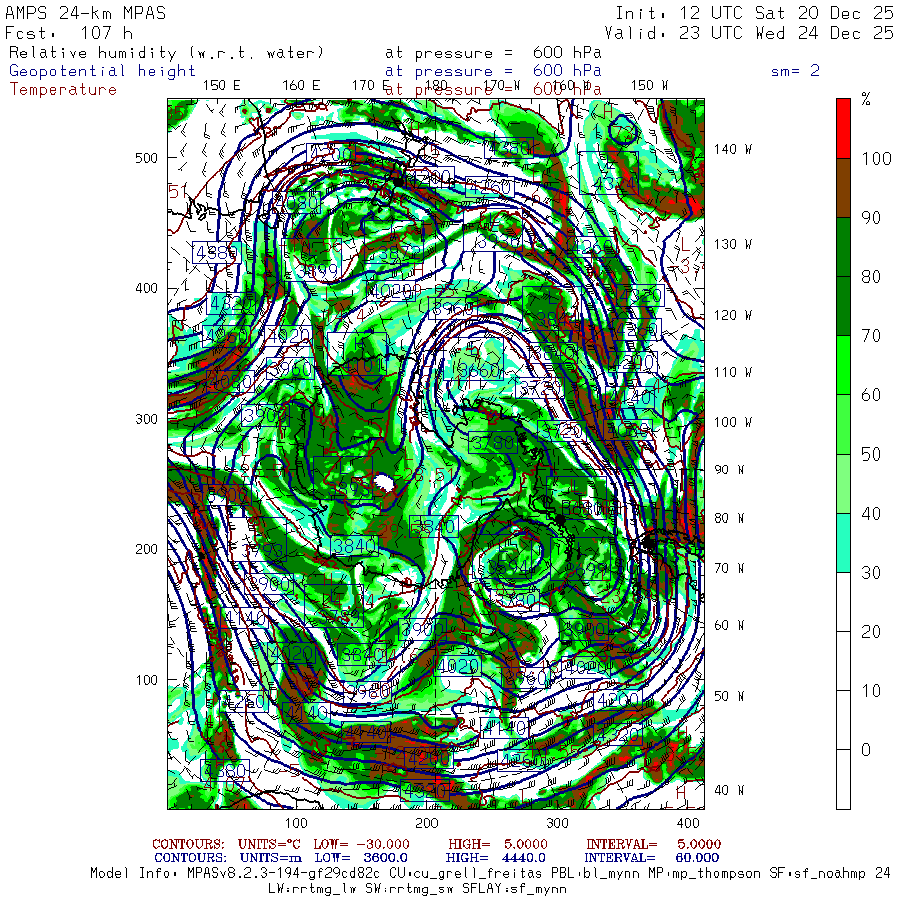Click the '40 W' longitude label
Viewport: 900px width, 900px height.
click(729, 790)
